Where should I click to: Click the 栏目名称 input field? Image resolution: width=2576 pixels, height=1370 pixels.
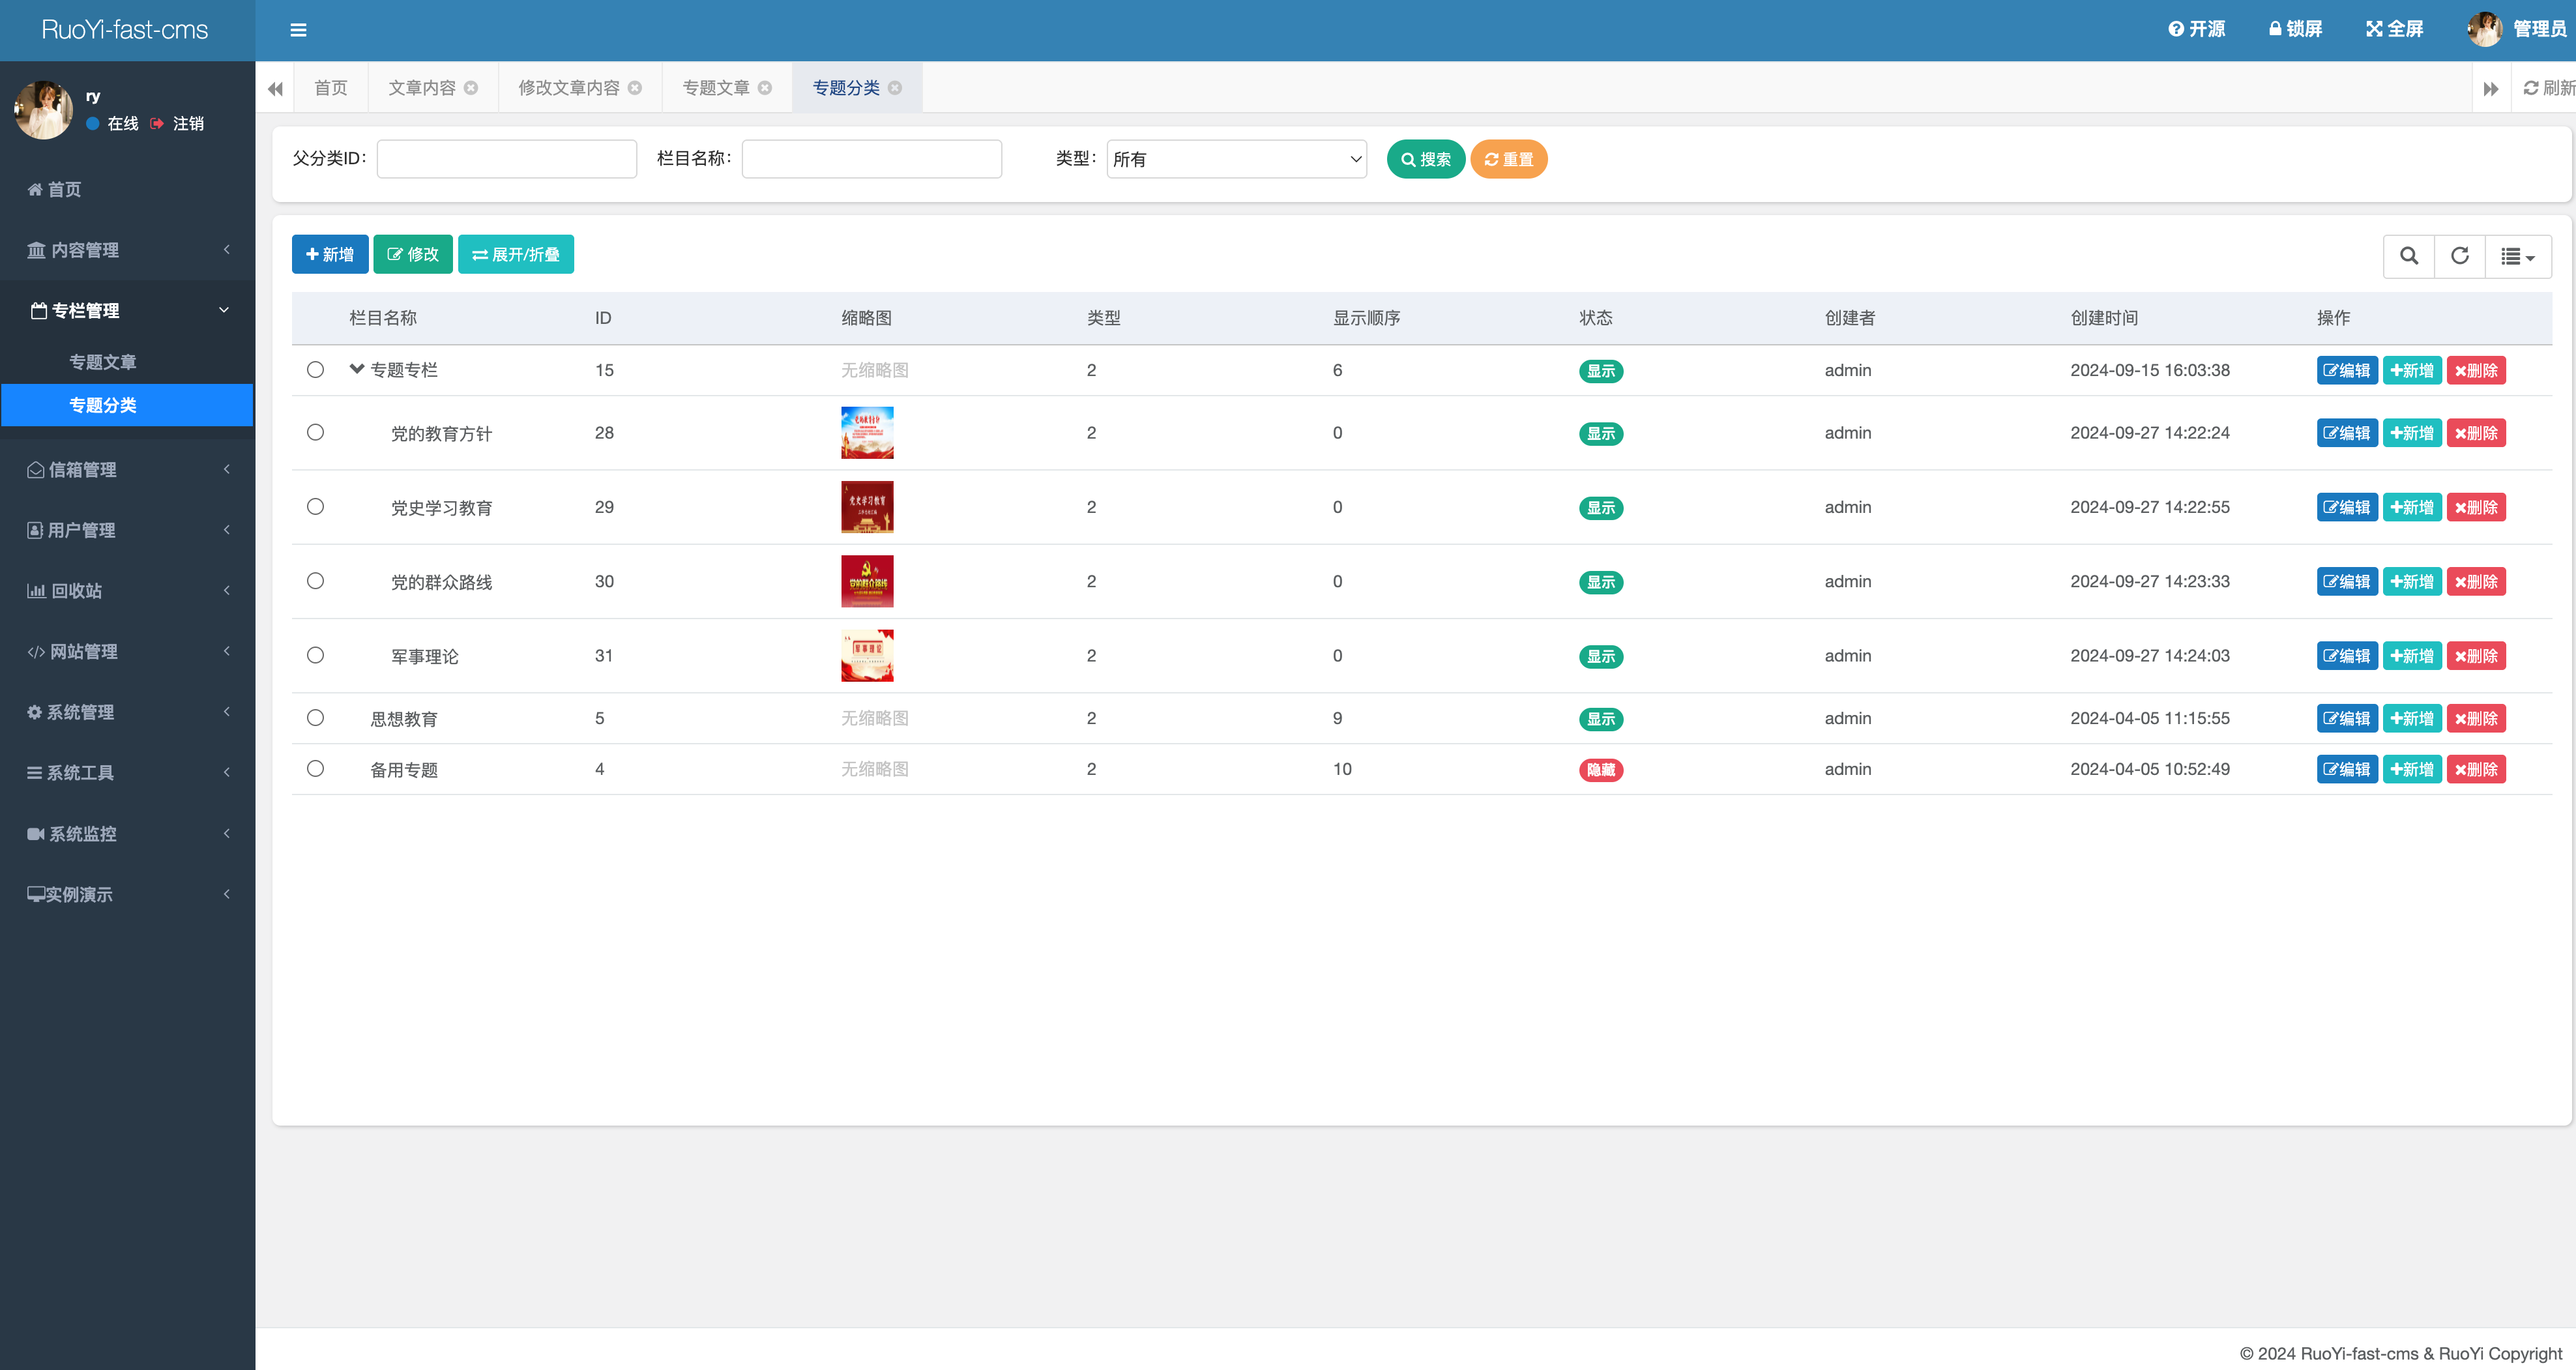pyautogui.click(x=871, y=159)
